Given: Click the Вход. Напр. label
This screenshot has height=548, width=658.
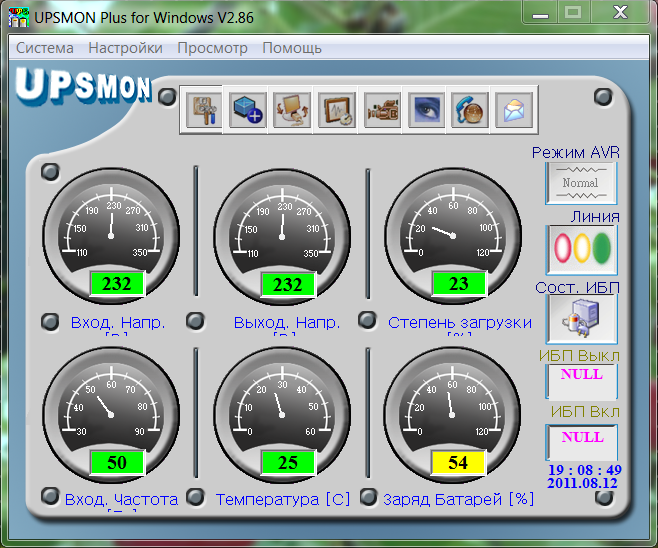Looking at the screenshot, I should click(118, 323).
